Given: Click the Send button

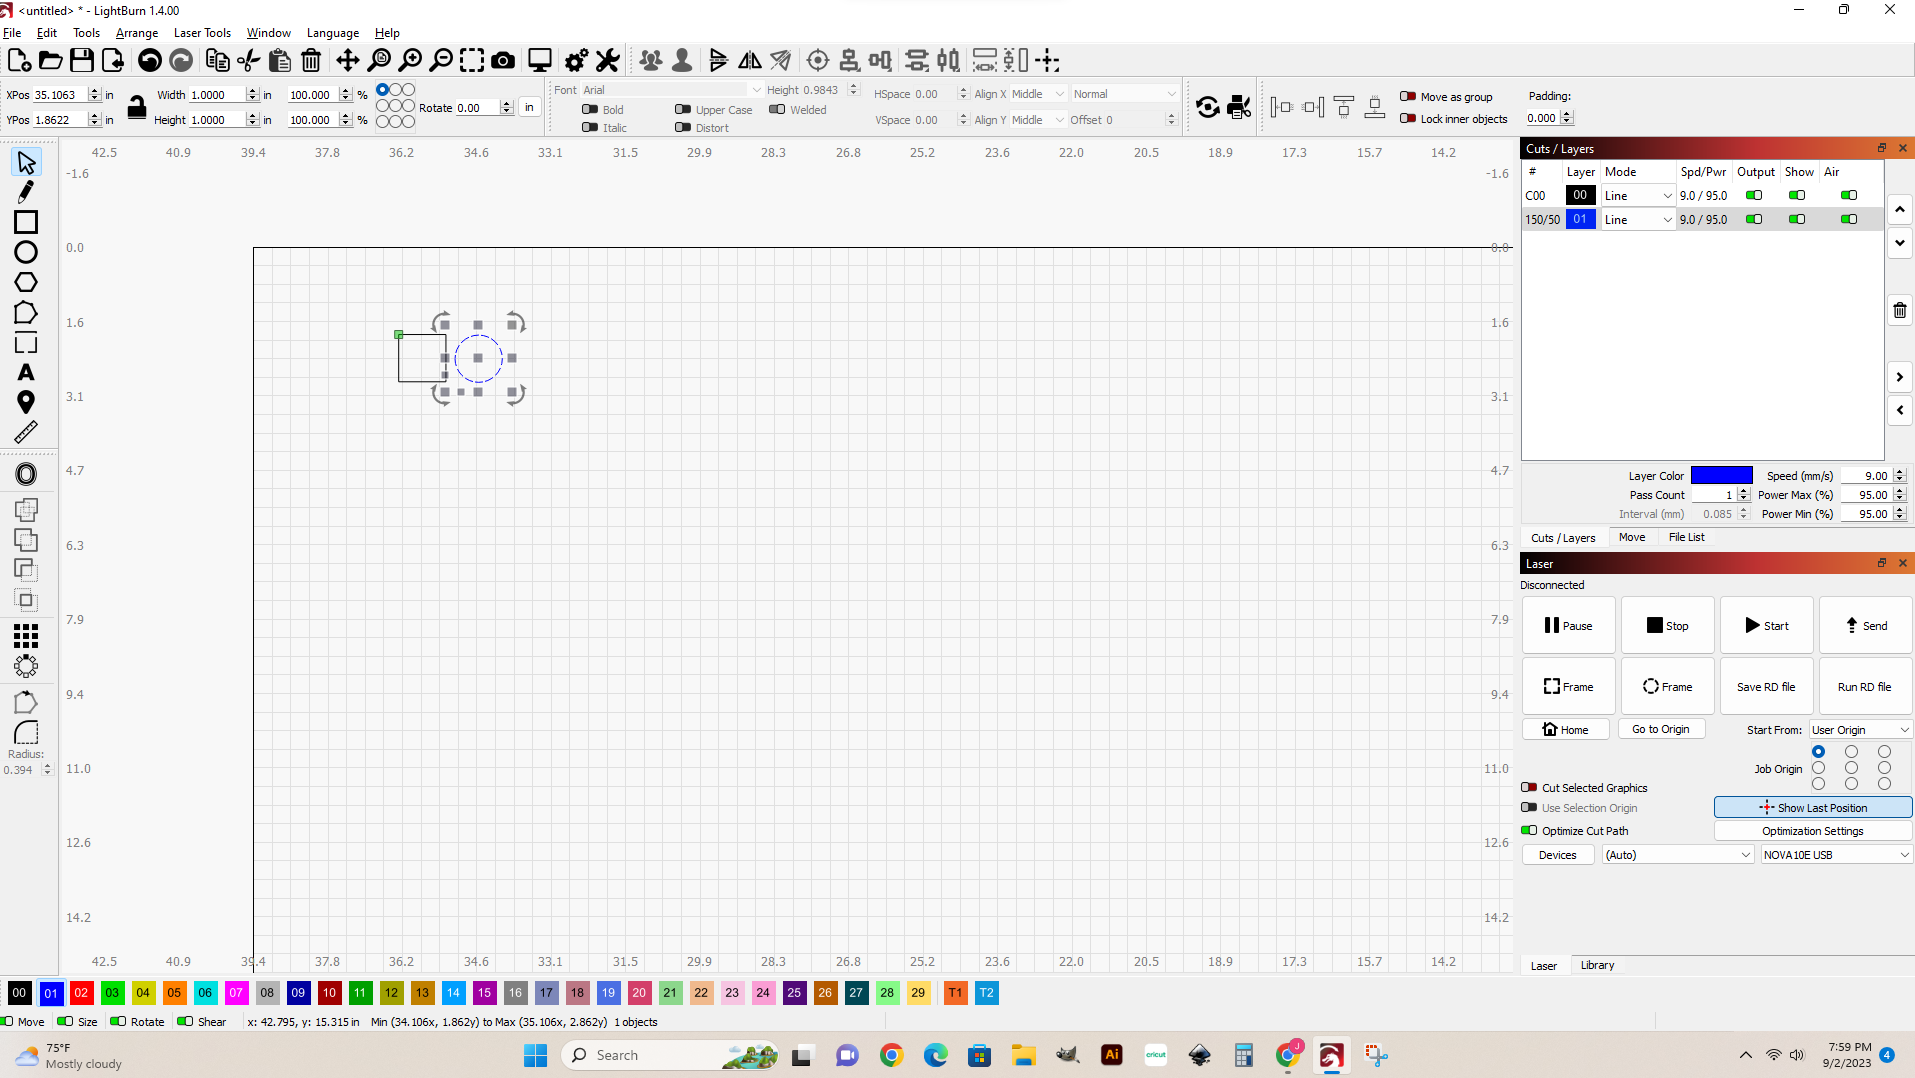Looking at the screenshot, I should tap(1865, 626).
